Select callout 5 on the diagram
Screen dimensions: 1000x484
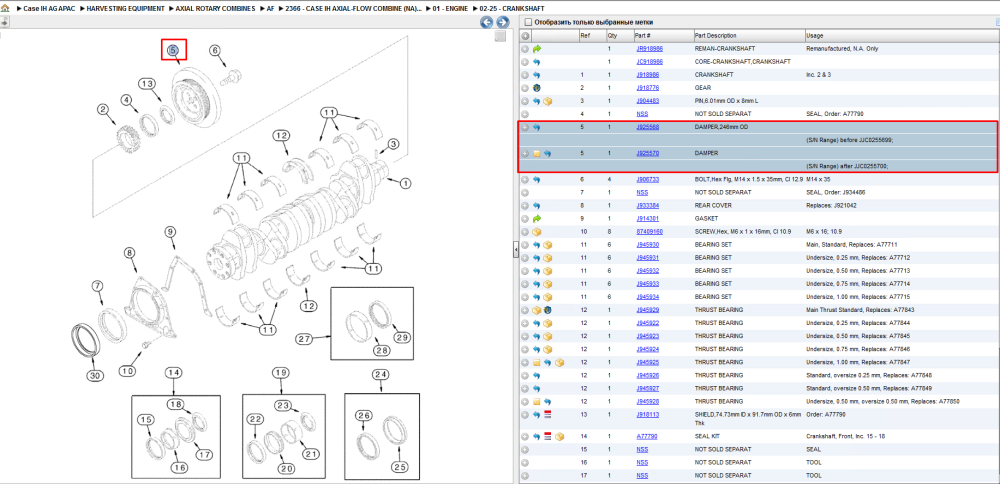click(173, 50)
